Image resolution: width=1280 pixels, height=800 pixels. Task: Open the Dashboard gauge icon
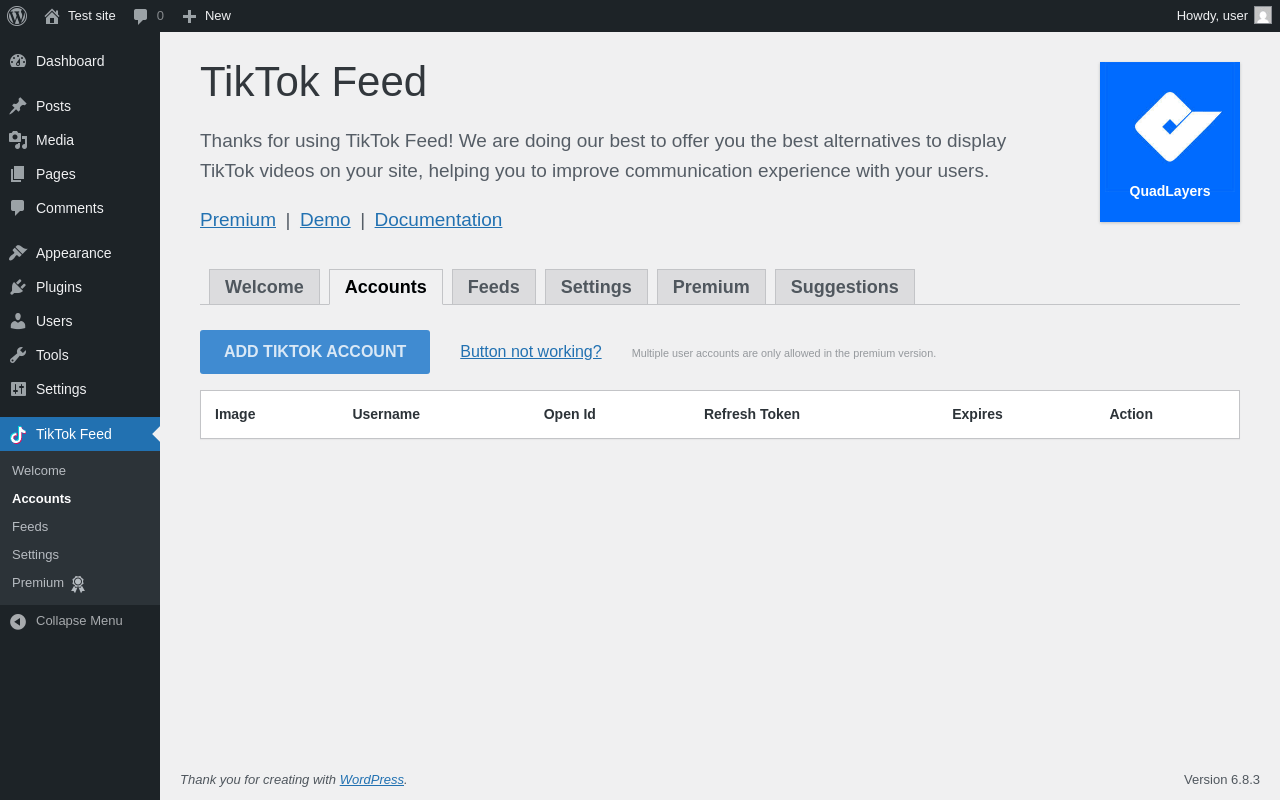coord(18,61)
